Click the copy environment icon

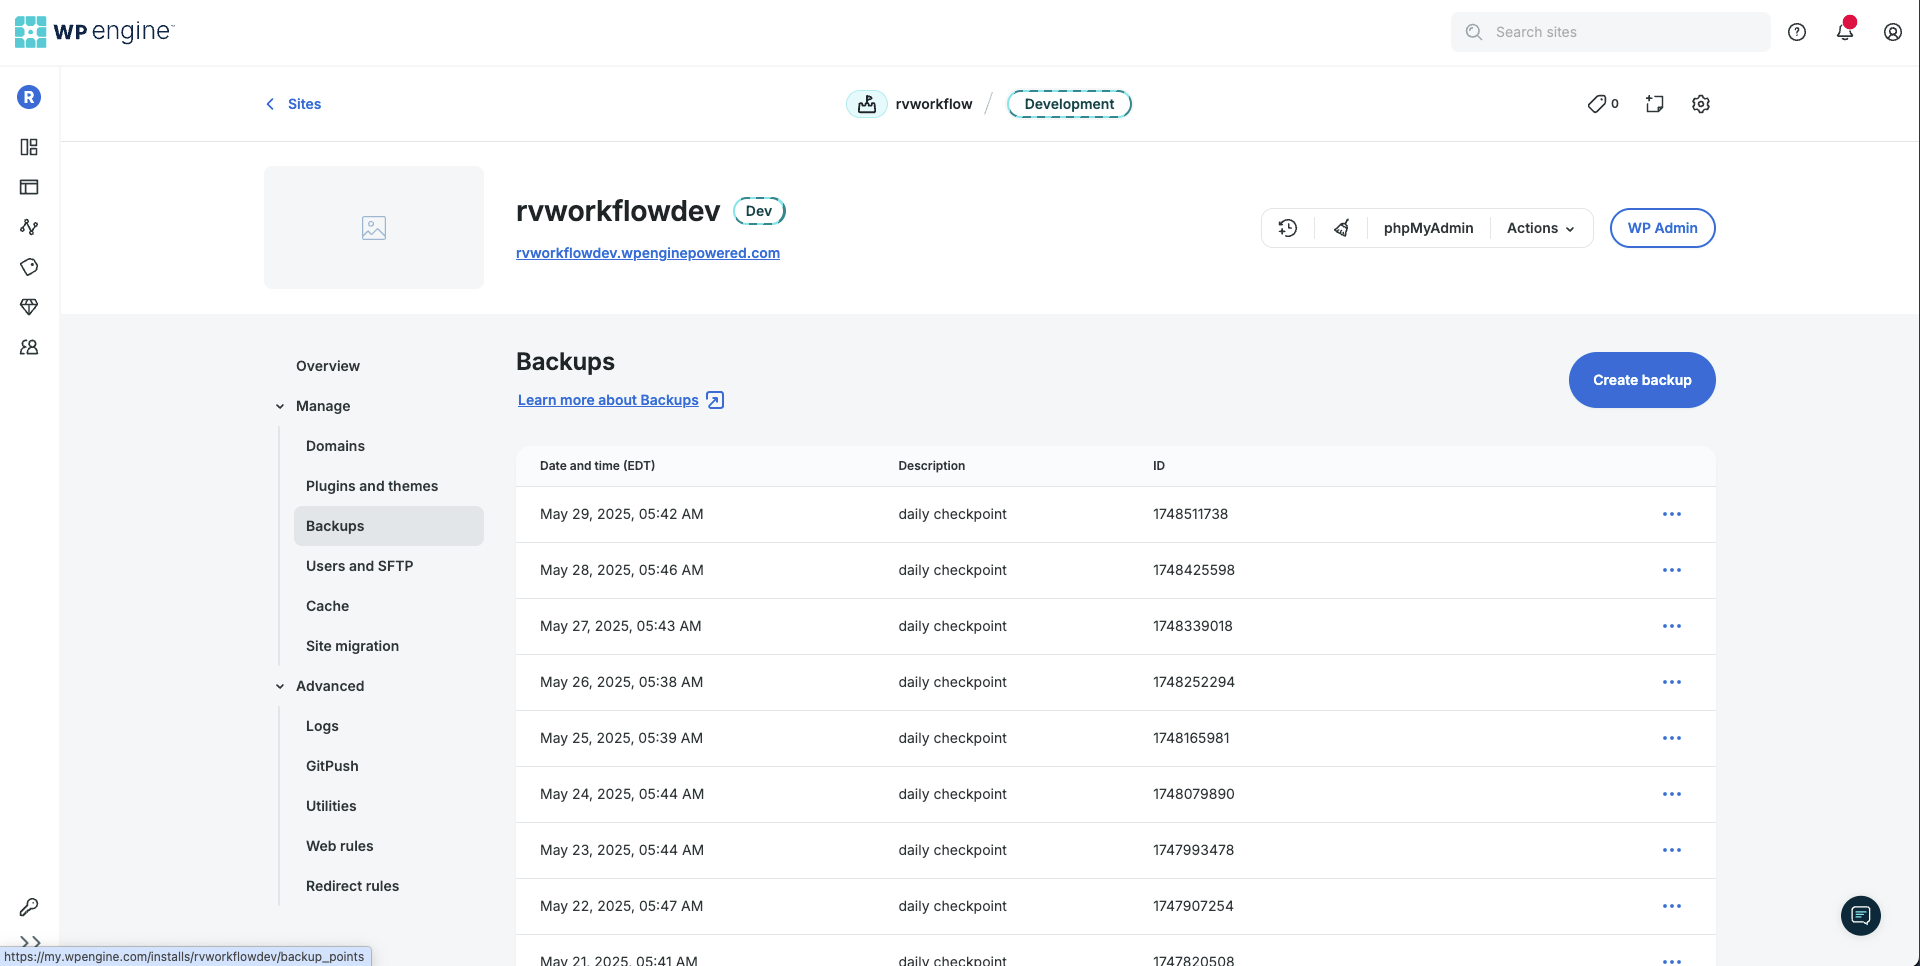click(x=1655, y=104)
